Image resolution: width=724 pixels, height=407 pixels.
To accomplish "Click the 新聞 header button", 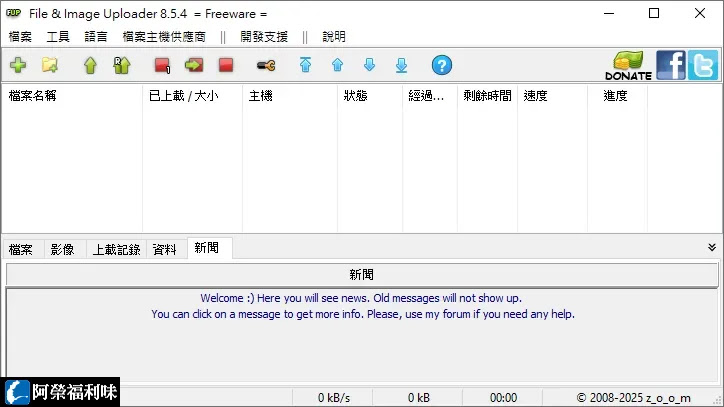I will 362,275.
